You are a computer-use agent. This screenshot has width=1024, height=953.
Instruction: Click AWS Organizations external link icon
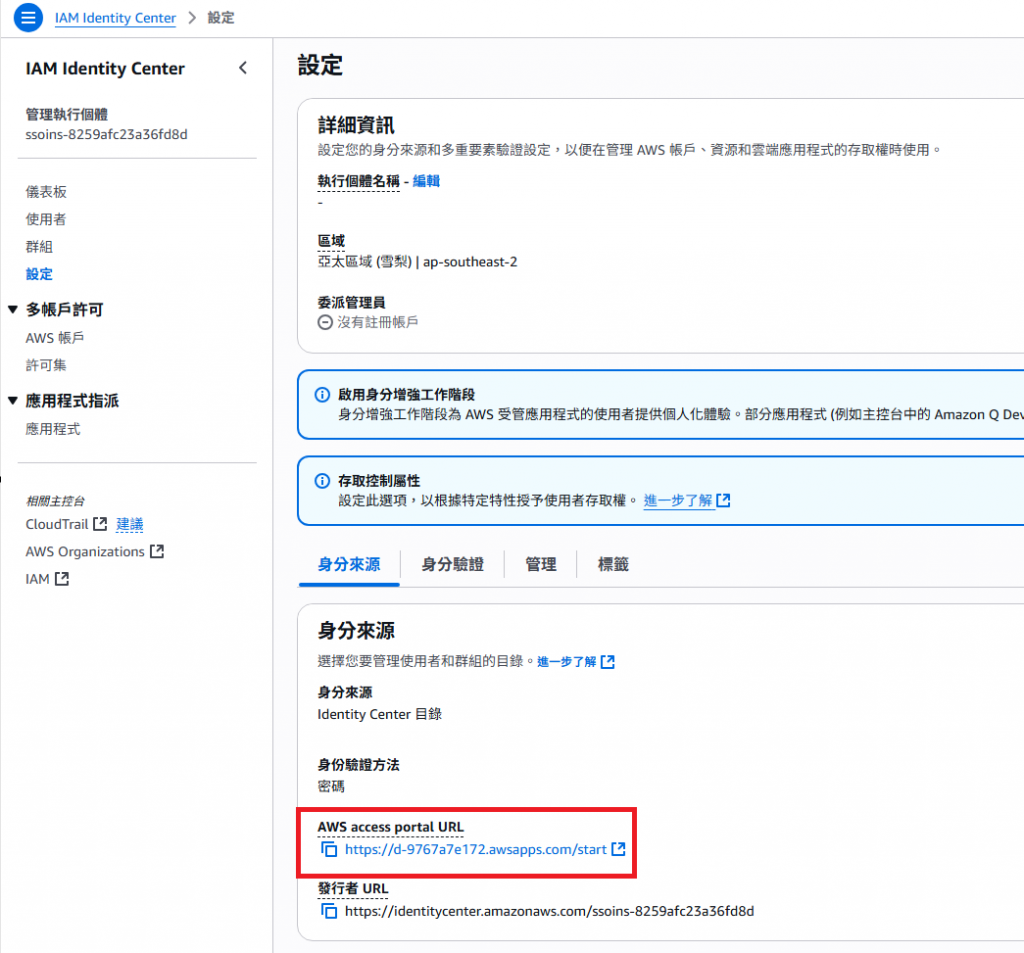157,551
